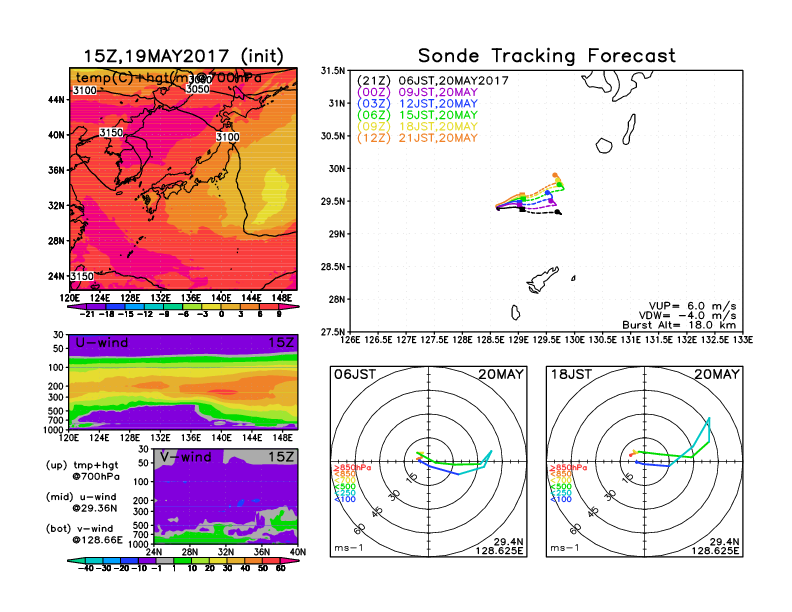Click the orange endpoint dot of the 12Z track
The image size is (792, 612).
[555, 175]
